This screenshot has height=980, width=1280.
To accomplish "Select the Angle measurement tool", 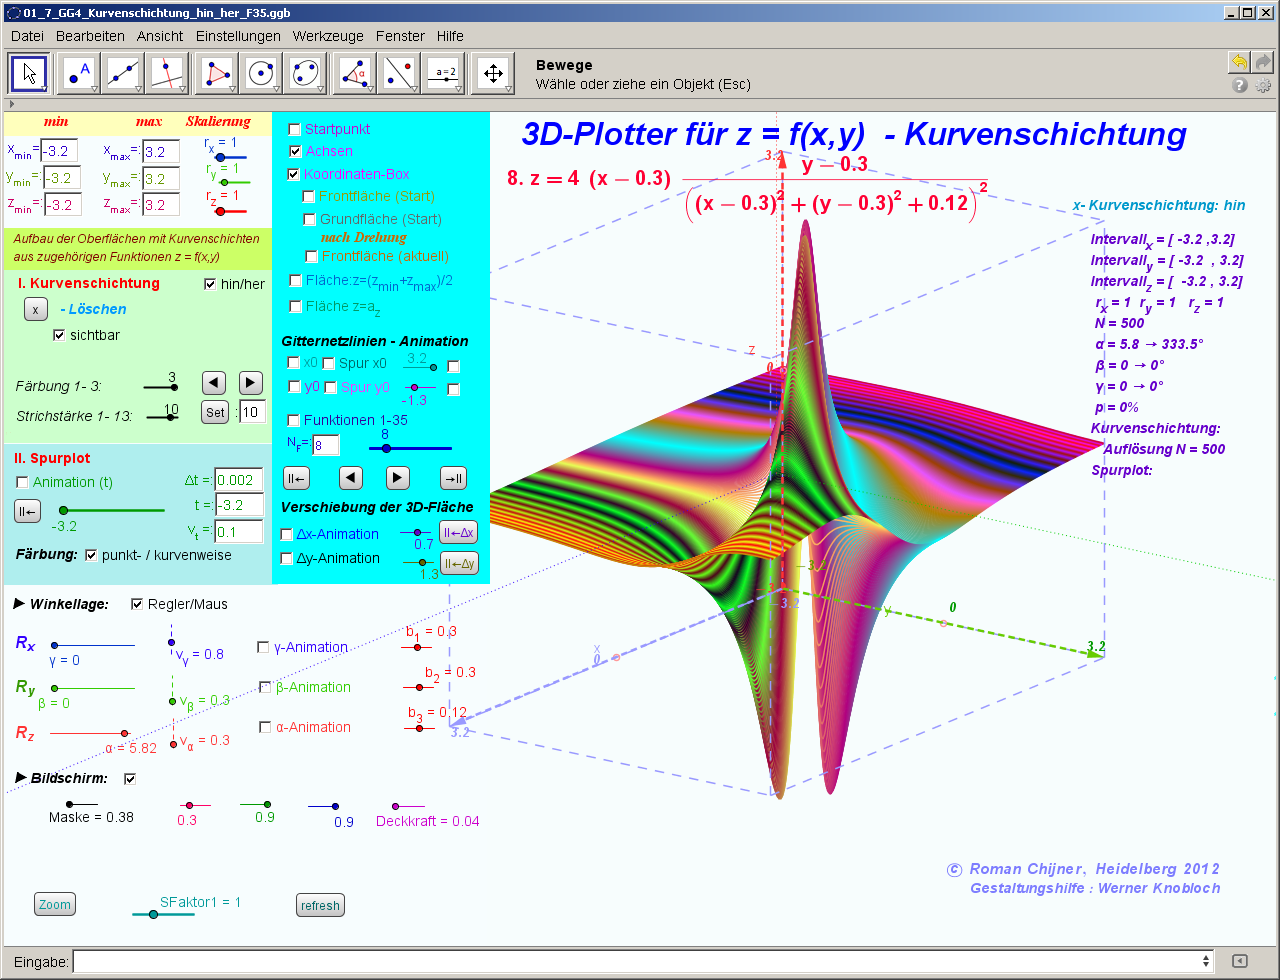I will (x=354, y=73).
